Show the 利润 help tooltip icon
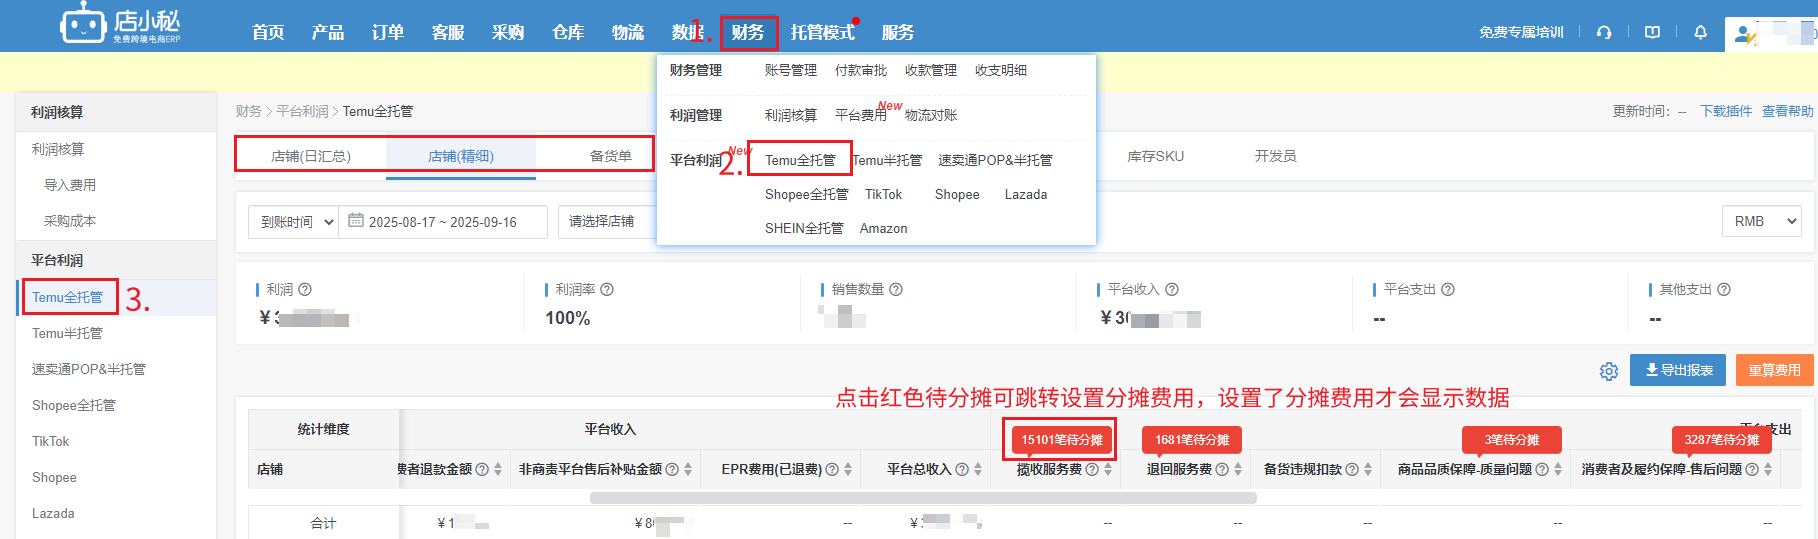 305,289
